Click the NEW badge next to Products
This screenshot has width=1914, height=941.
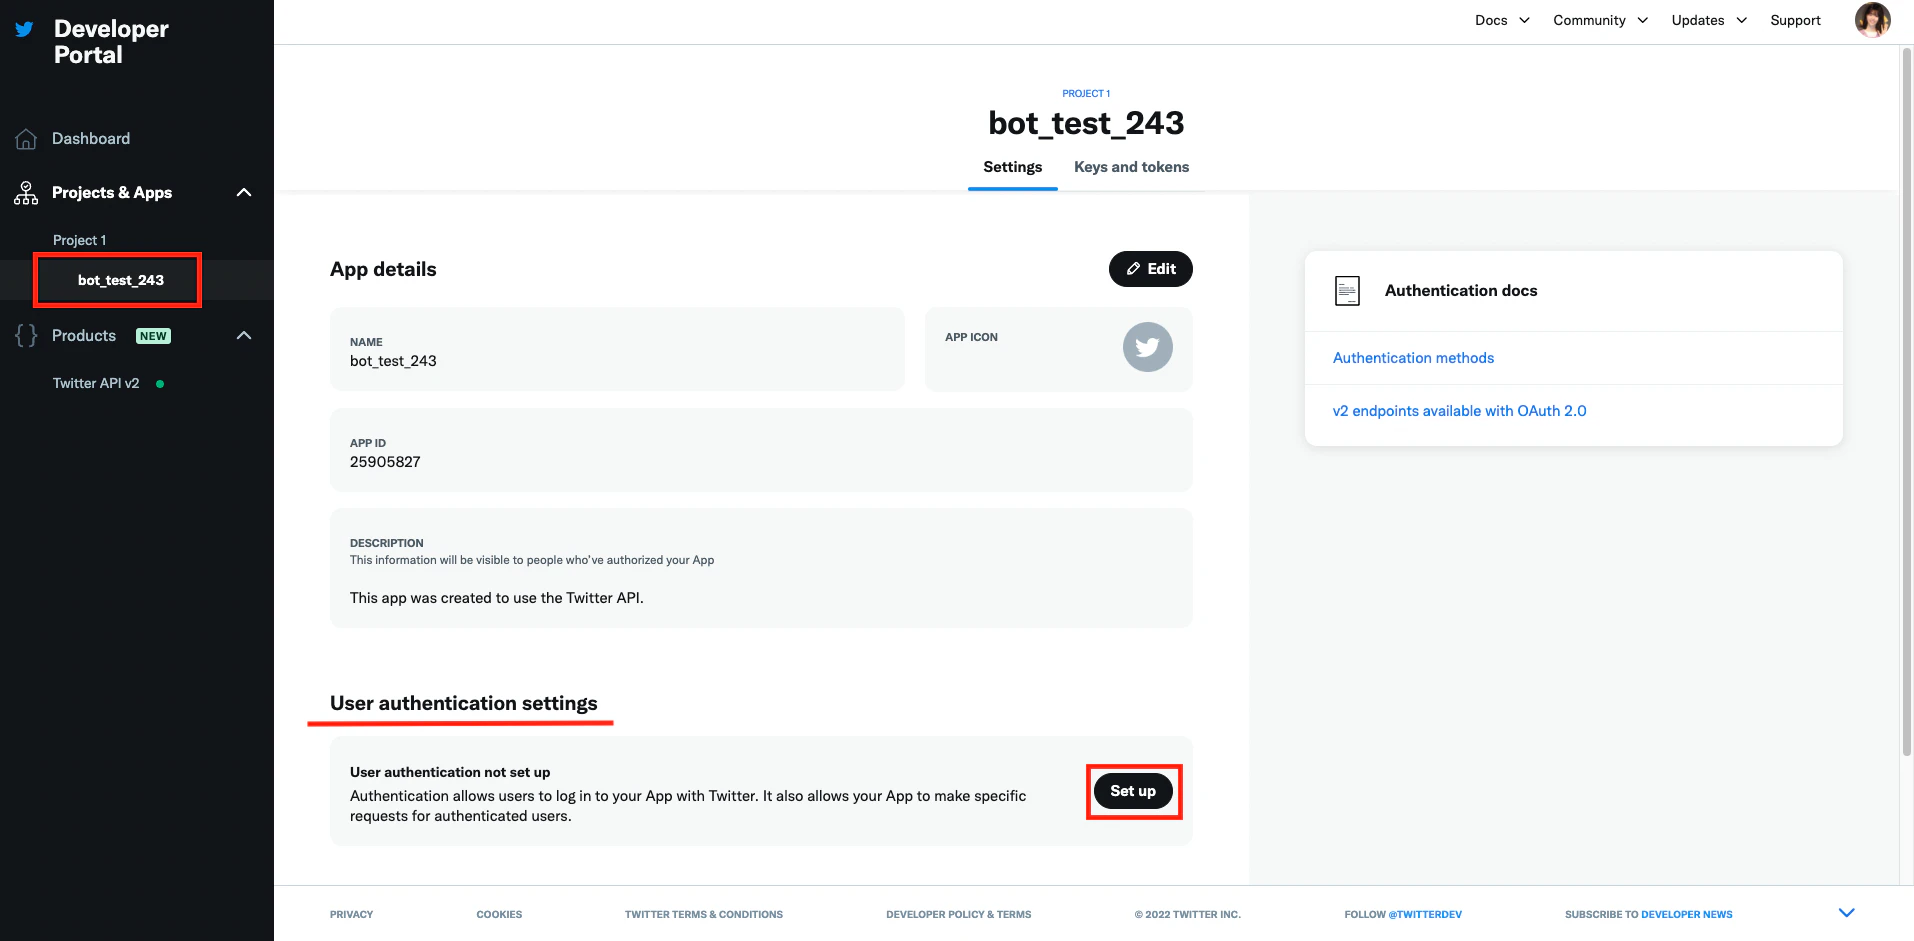pyautogui.click(x=153, y=336)
